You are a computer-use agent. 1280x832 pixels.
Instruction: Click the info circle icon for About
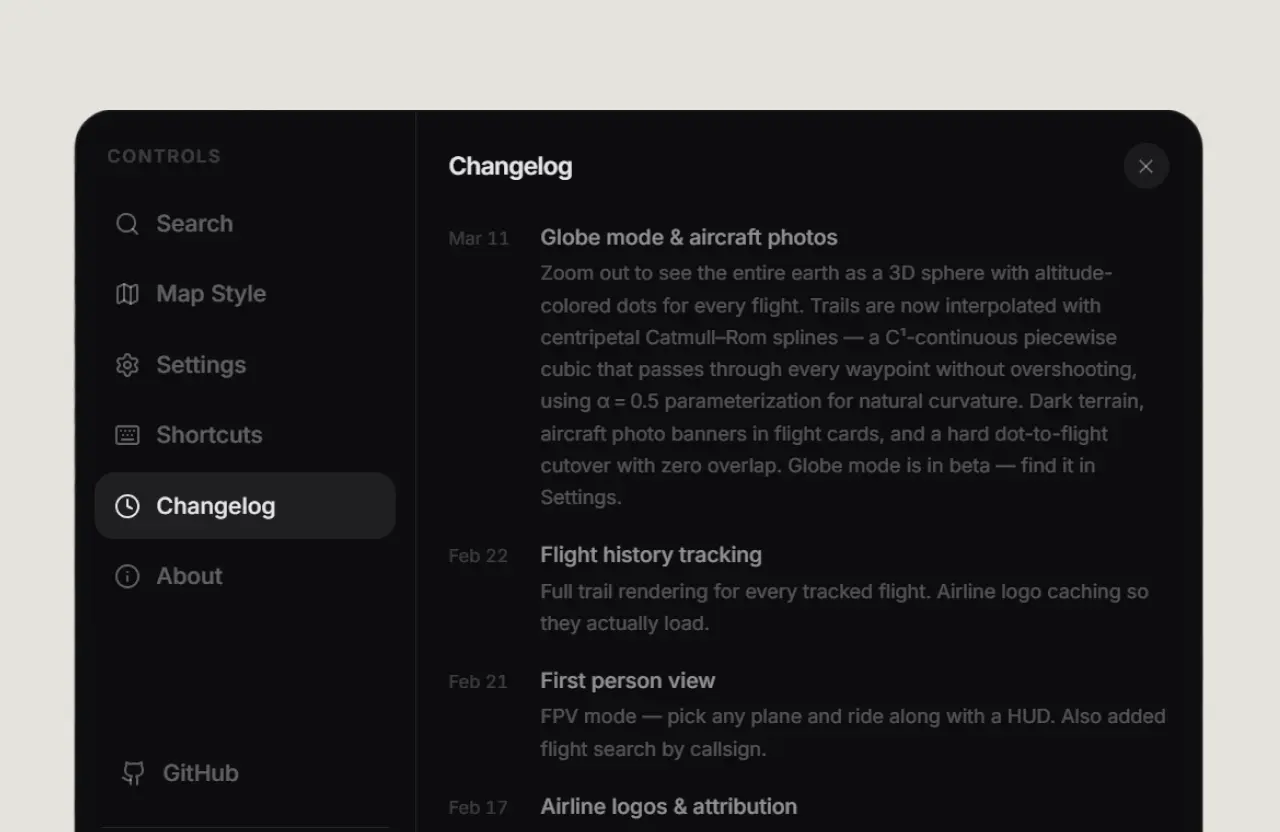(x=127, y=576)
